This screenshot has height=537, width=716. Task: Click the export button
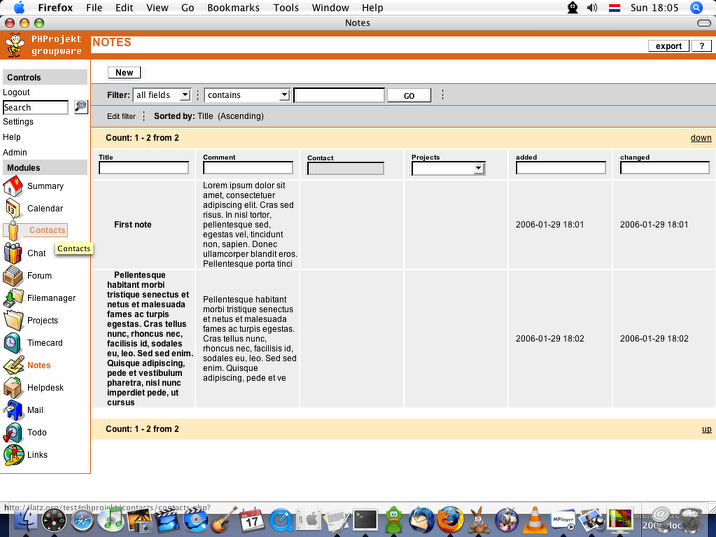click(668, 46)
